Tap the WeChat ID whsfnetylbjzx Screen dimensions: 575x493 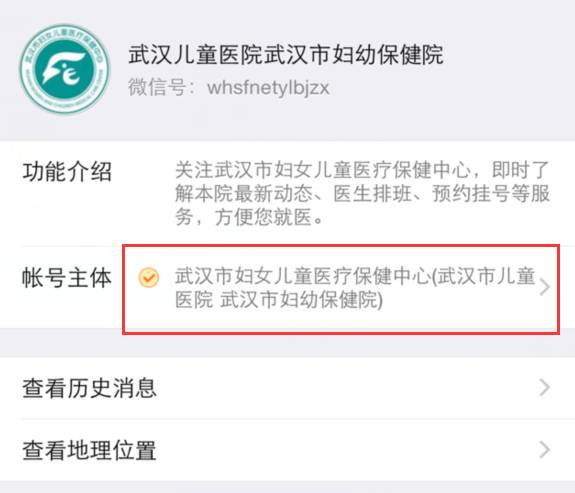click(268, 88)
